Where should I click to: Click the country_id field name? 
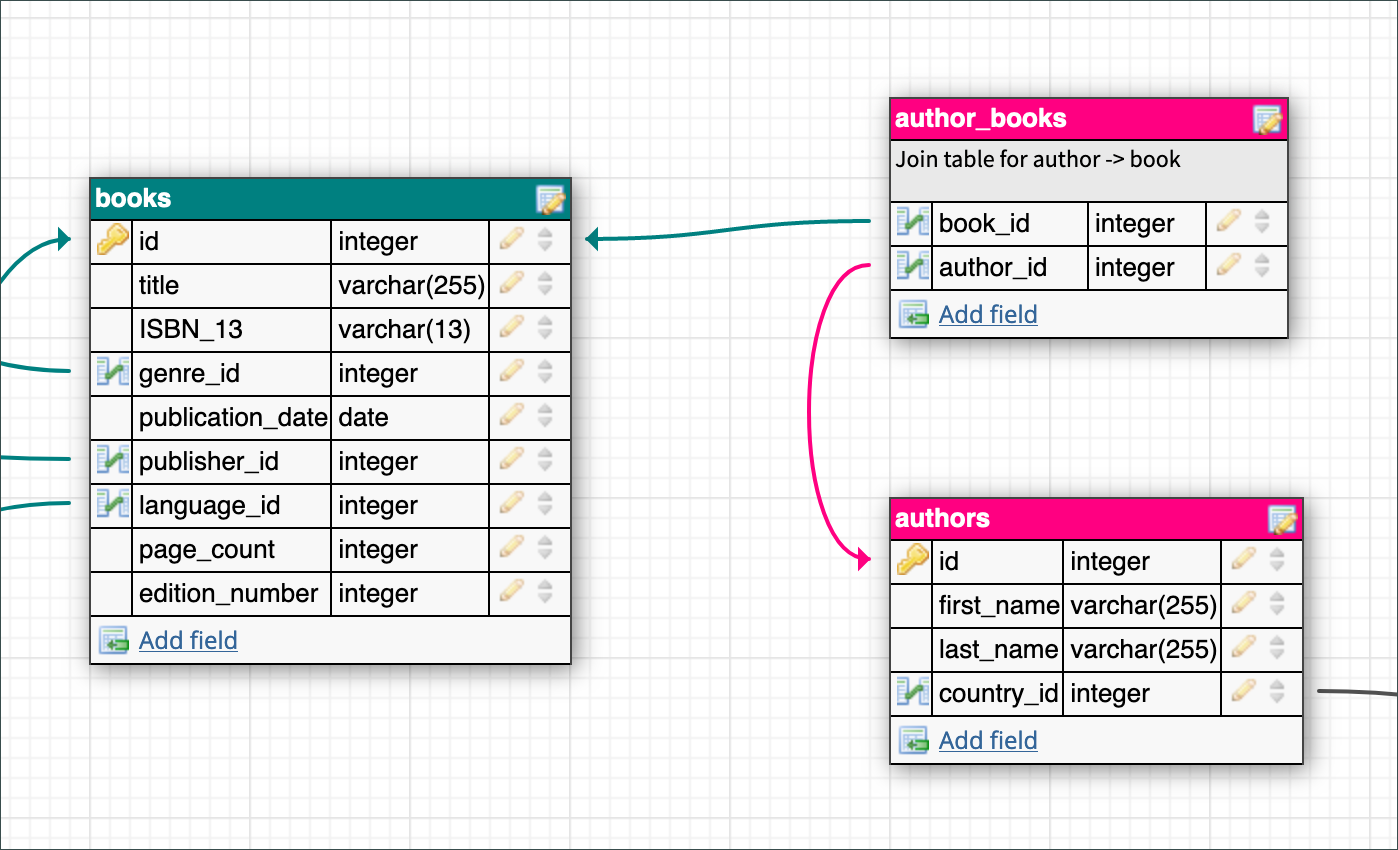tap(998, 693)
